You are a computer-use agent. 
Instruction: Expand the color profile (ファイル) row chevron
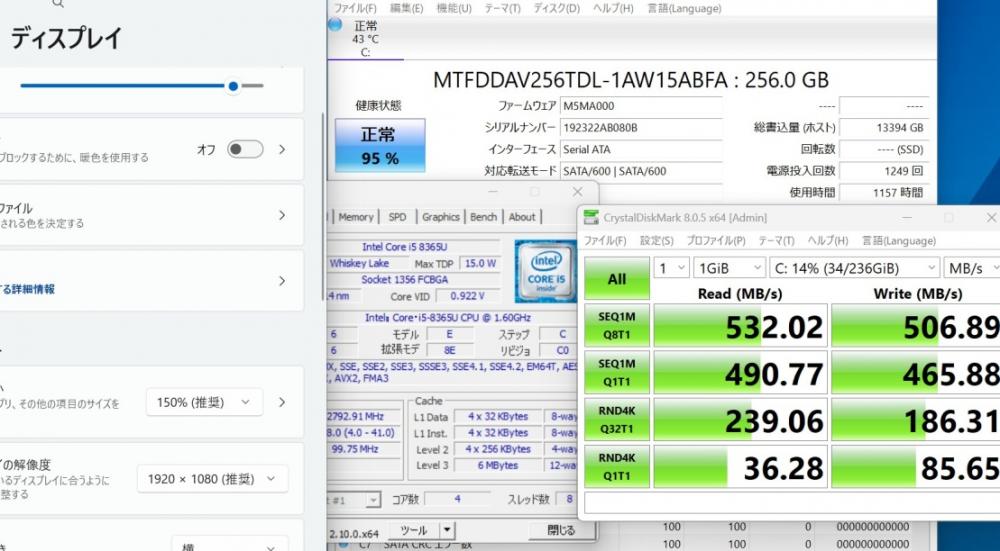(282, 216)
